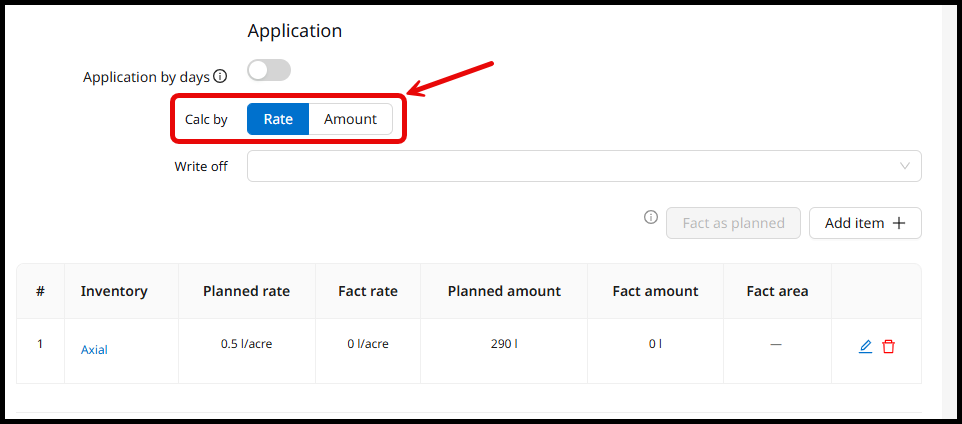Image resolution: width=962 pixels, height=424 pixels.
Task: Click info icon beside Fact as planned
Action: [651, 217]
